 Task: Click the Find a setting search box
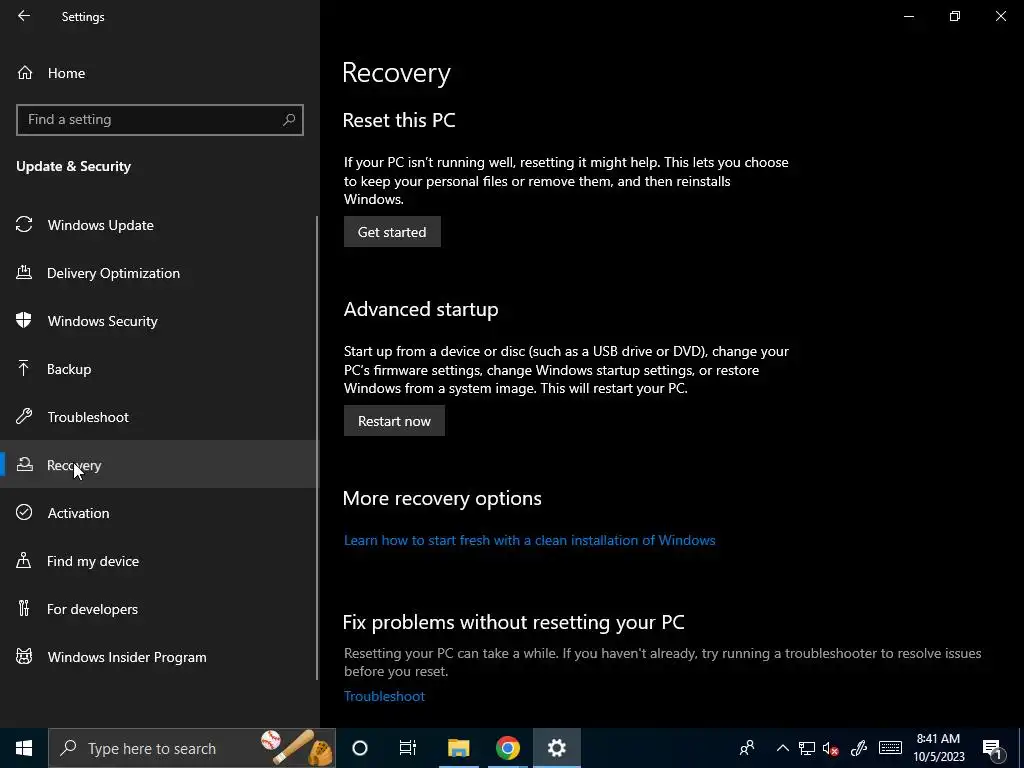[x=159, y=120]
